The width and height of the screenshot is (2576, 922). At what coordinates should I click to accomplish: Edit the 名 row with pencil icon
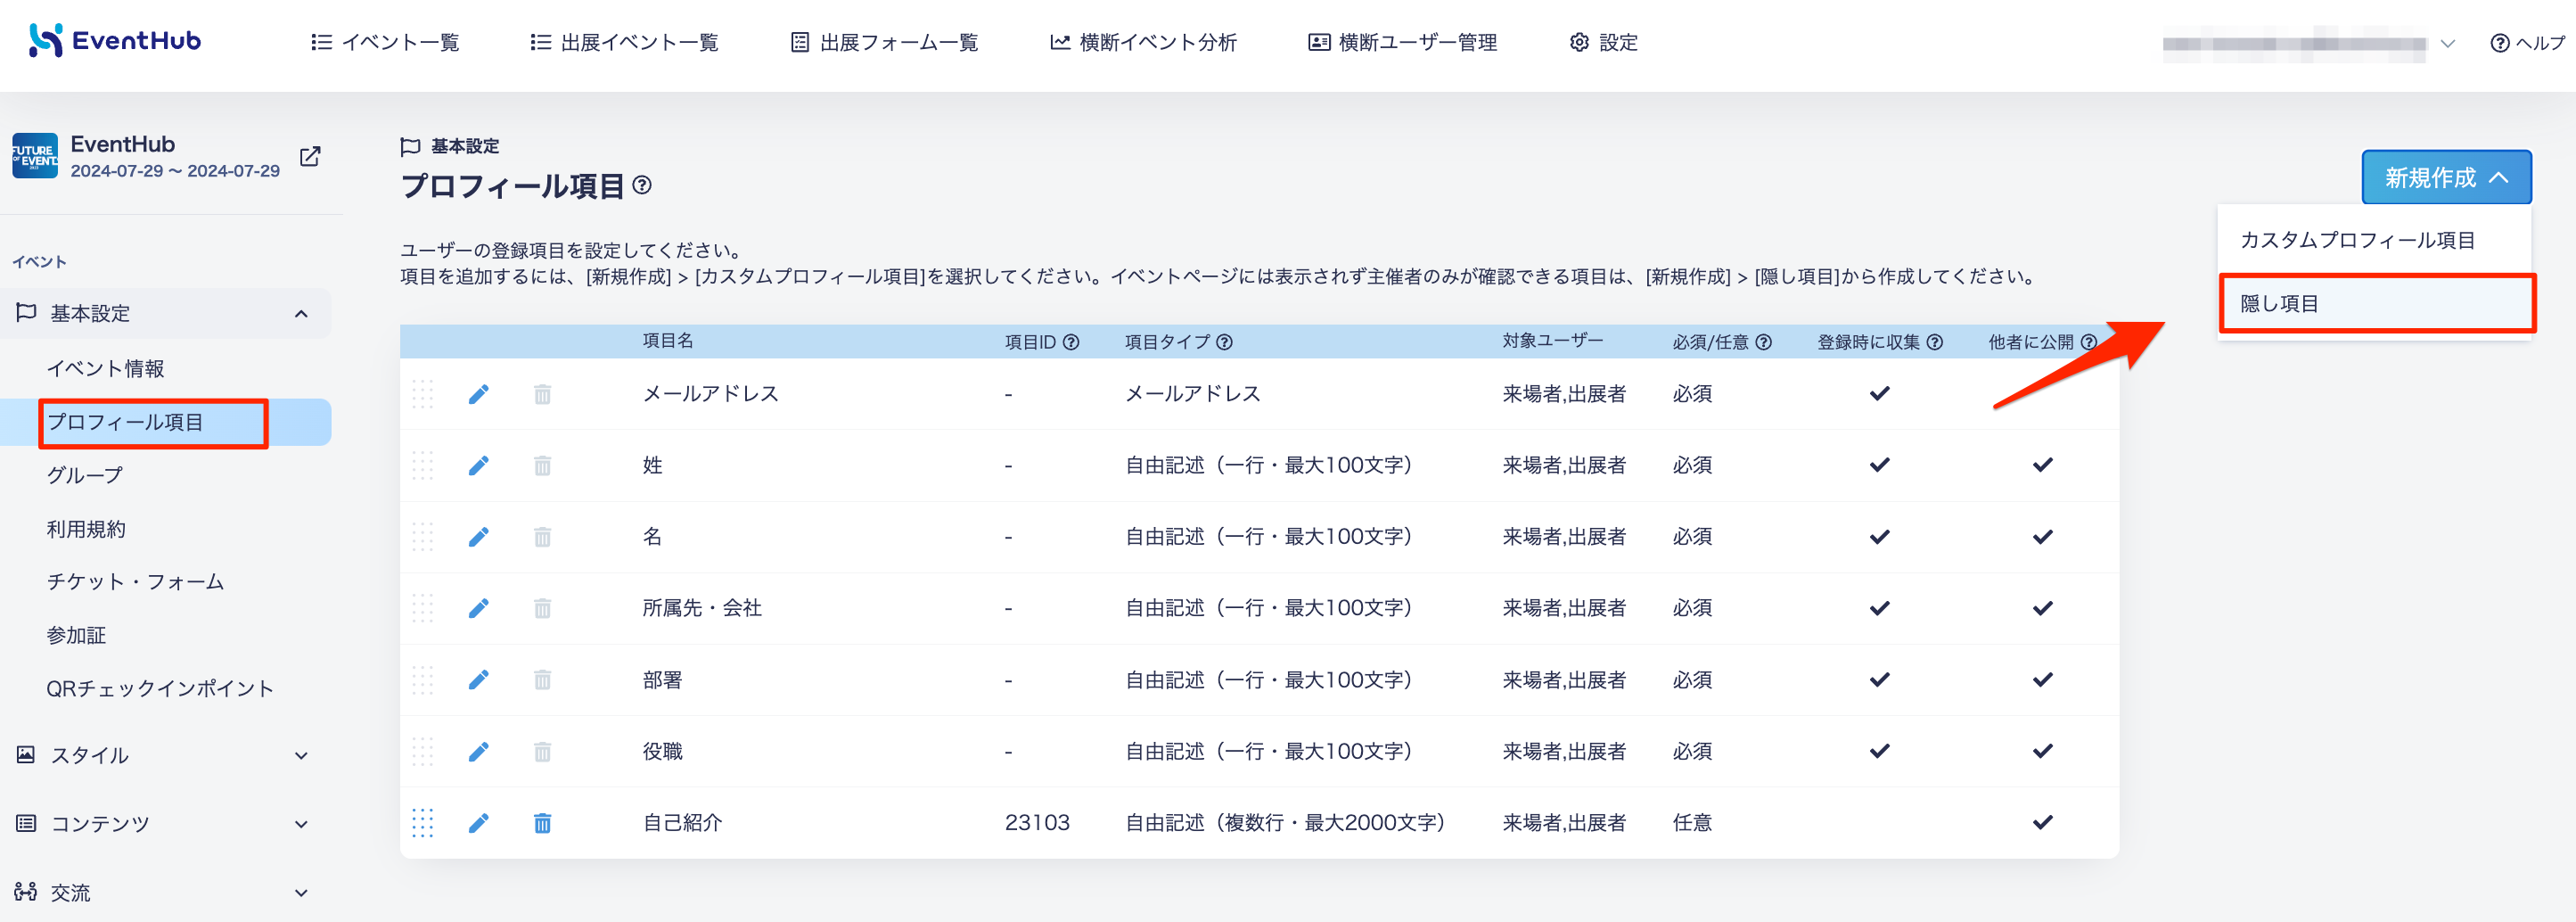coord(479,537)
